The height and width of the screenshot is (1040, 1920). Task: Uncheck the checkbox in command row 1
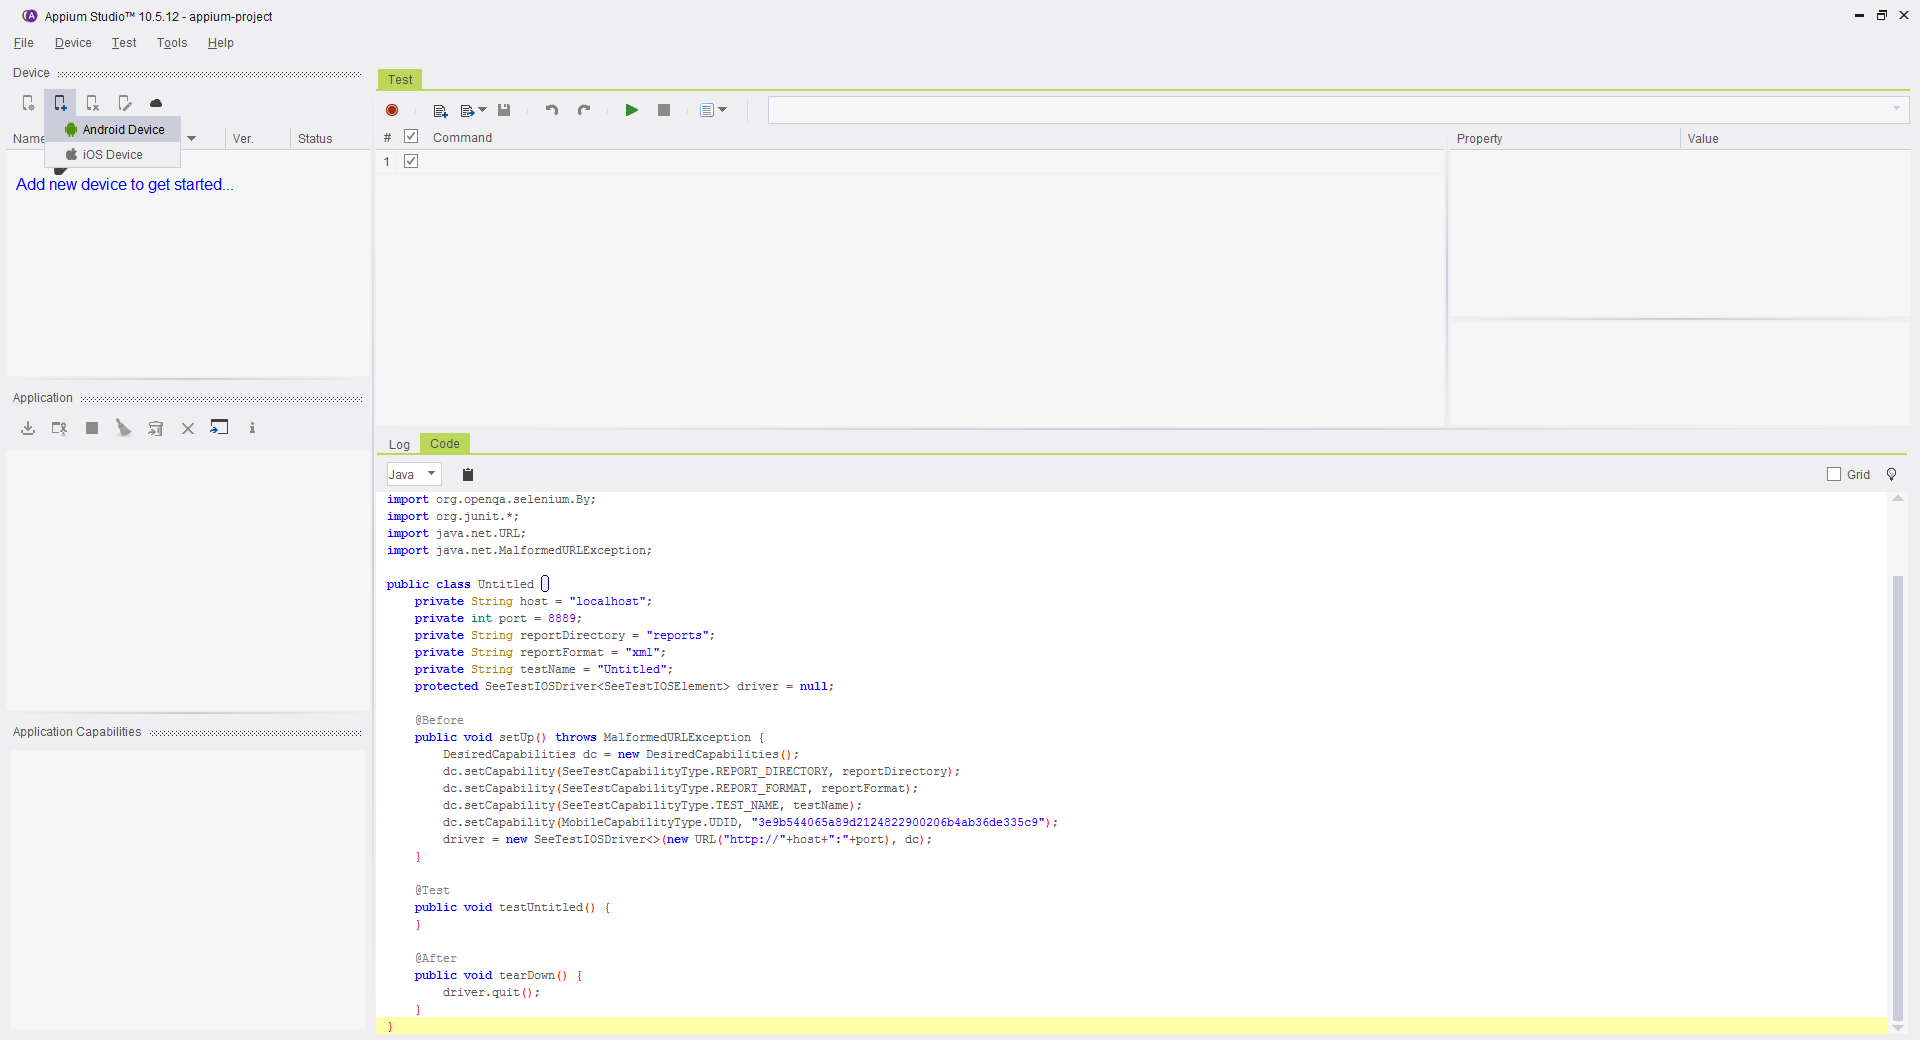(x=411, y=161)
